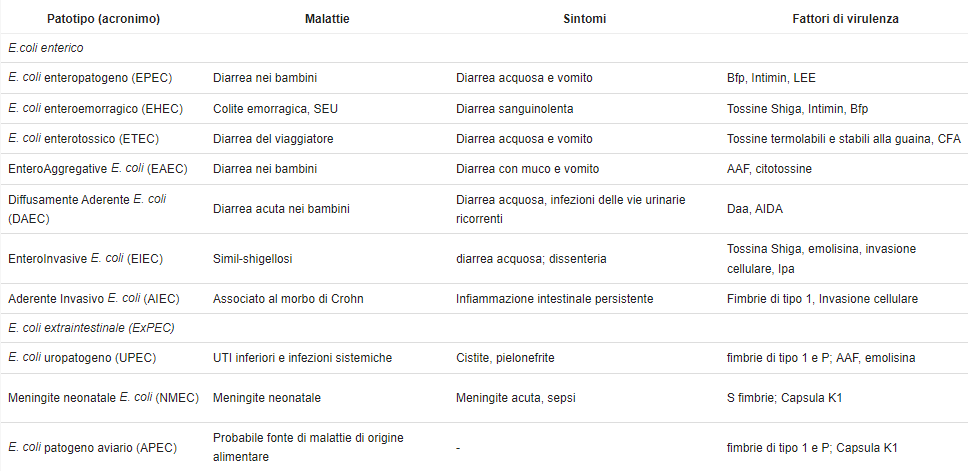Click 'Colite emorragica, SEU' disease cell
This screenshot has width=968, height=471.
tap(275, 109)
